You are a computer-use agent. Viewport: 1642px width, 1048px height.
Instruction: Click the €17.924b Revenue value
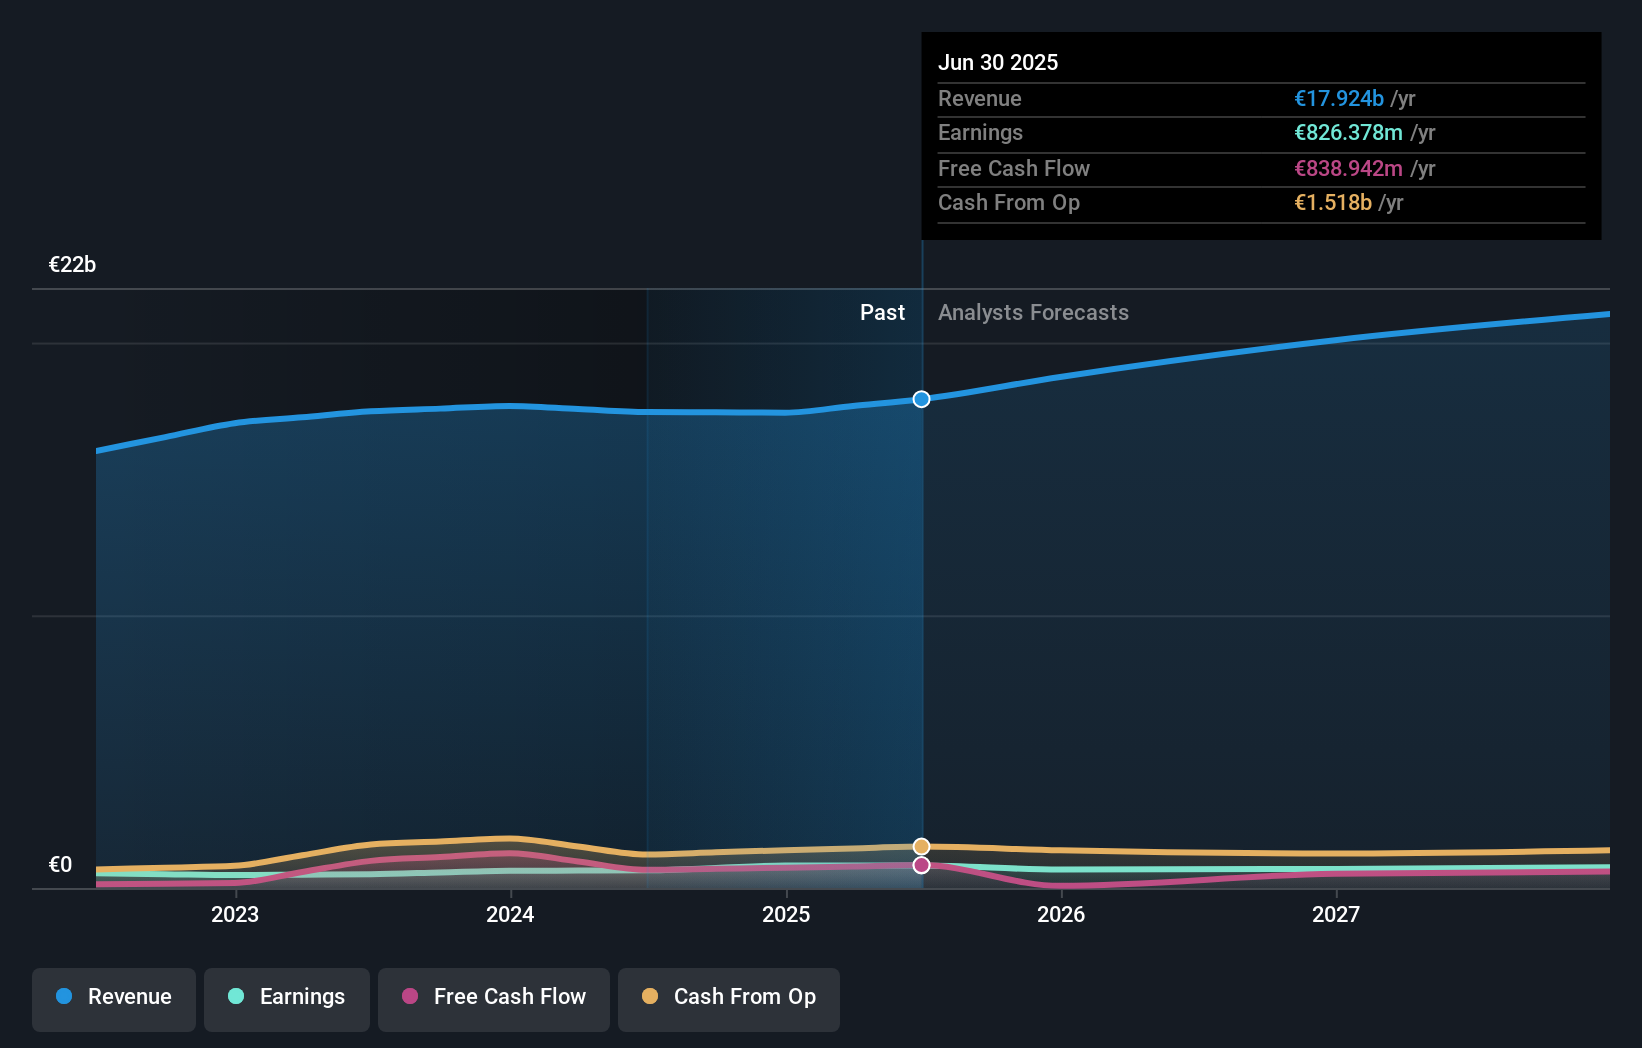1339,99
